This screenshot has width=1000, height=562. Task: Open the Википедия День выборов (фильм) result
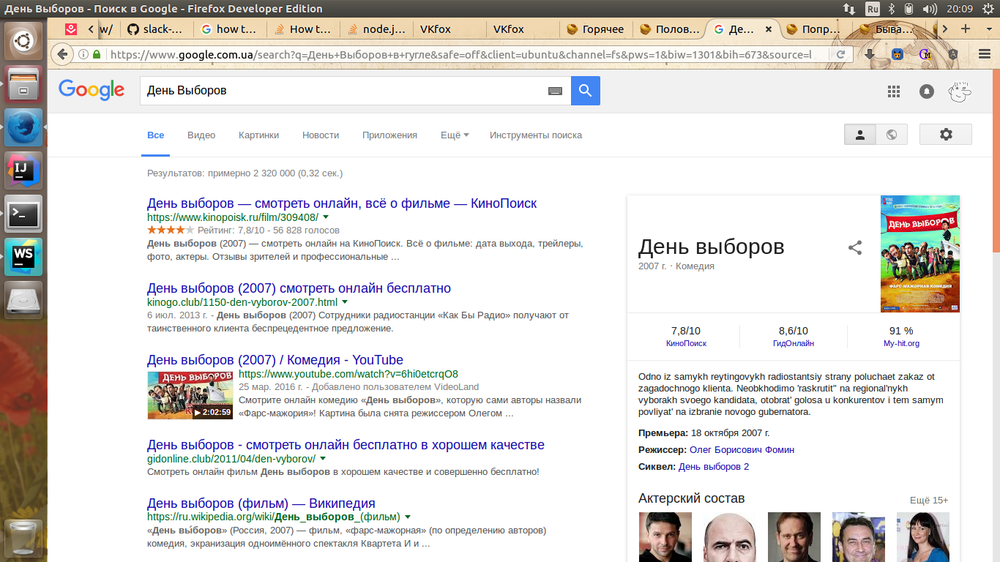tap(261, 503)
